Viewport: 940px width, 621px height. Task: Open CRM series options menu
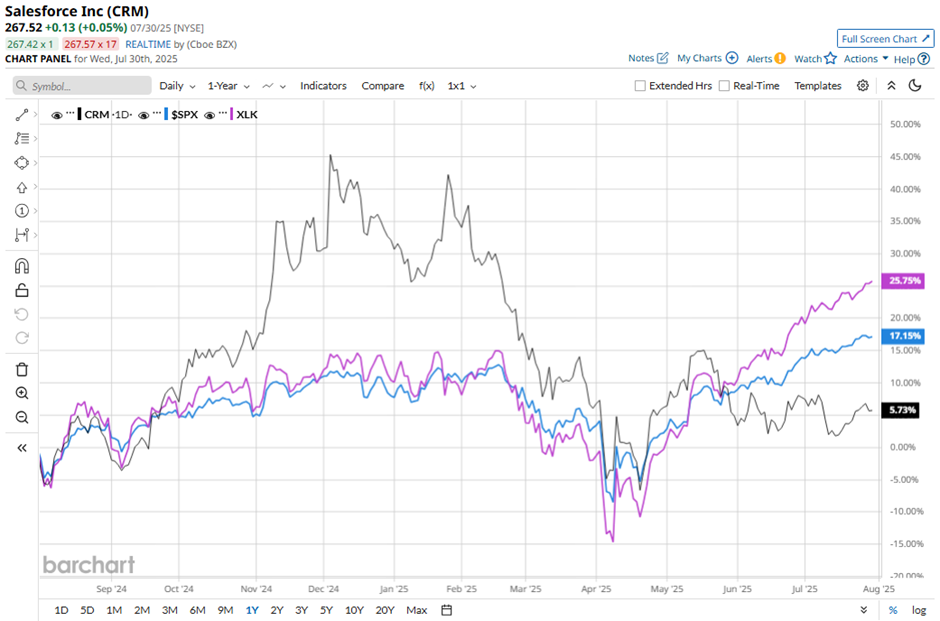tap(70, 113)
